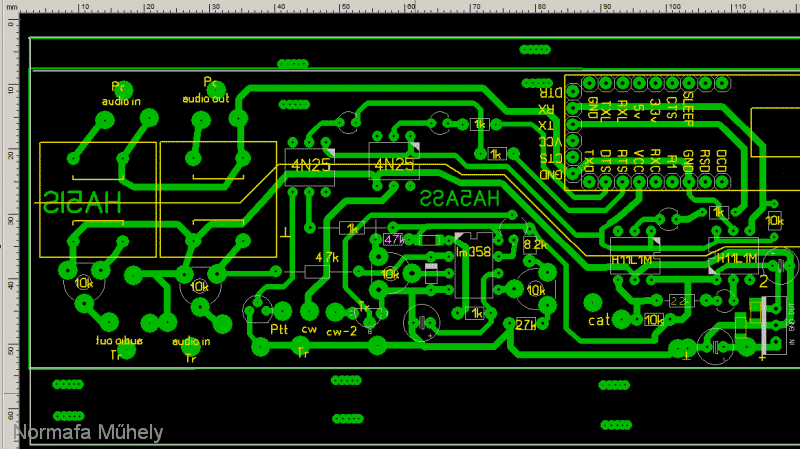Select the 3.3v pin label
Viewport: 800px width, 449px height.
coord(655,110)
